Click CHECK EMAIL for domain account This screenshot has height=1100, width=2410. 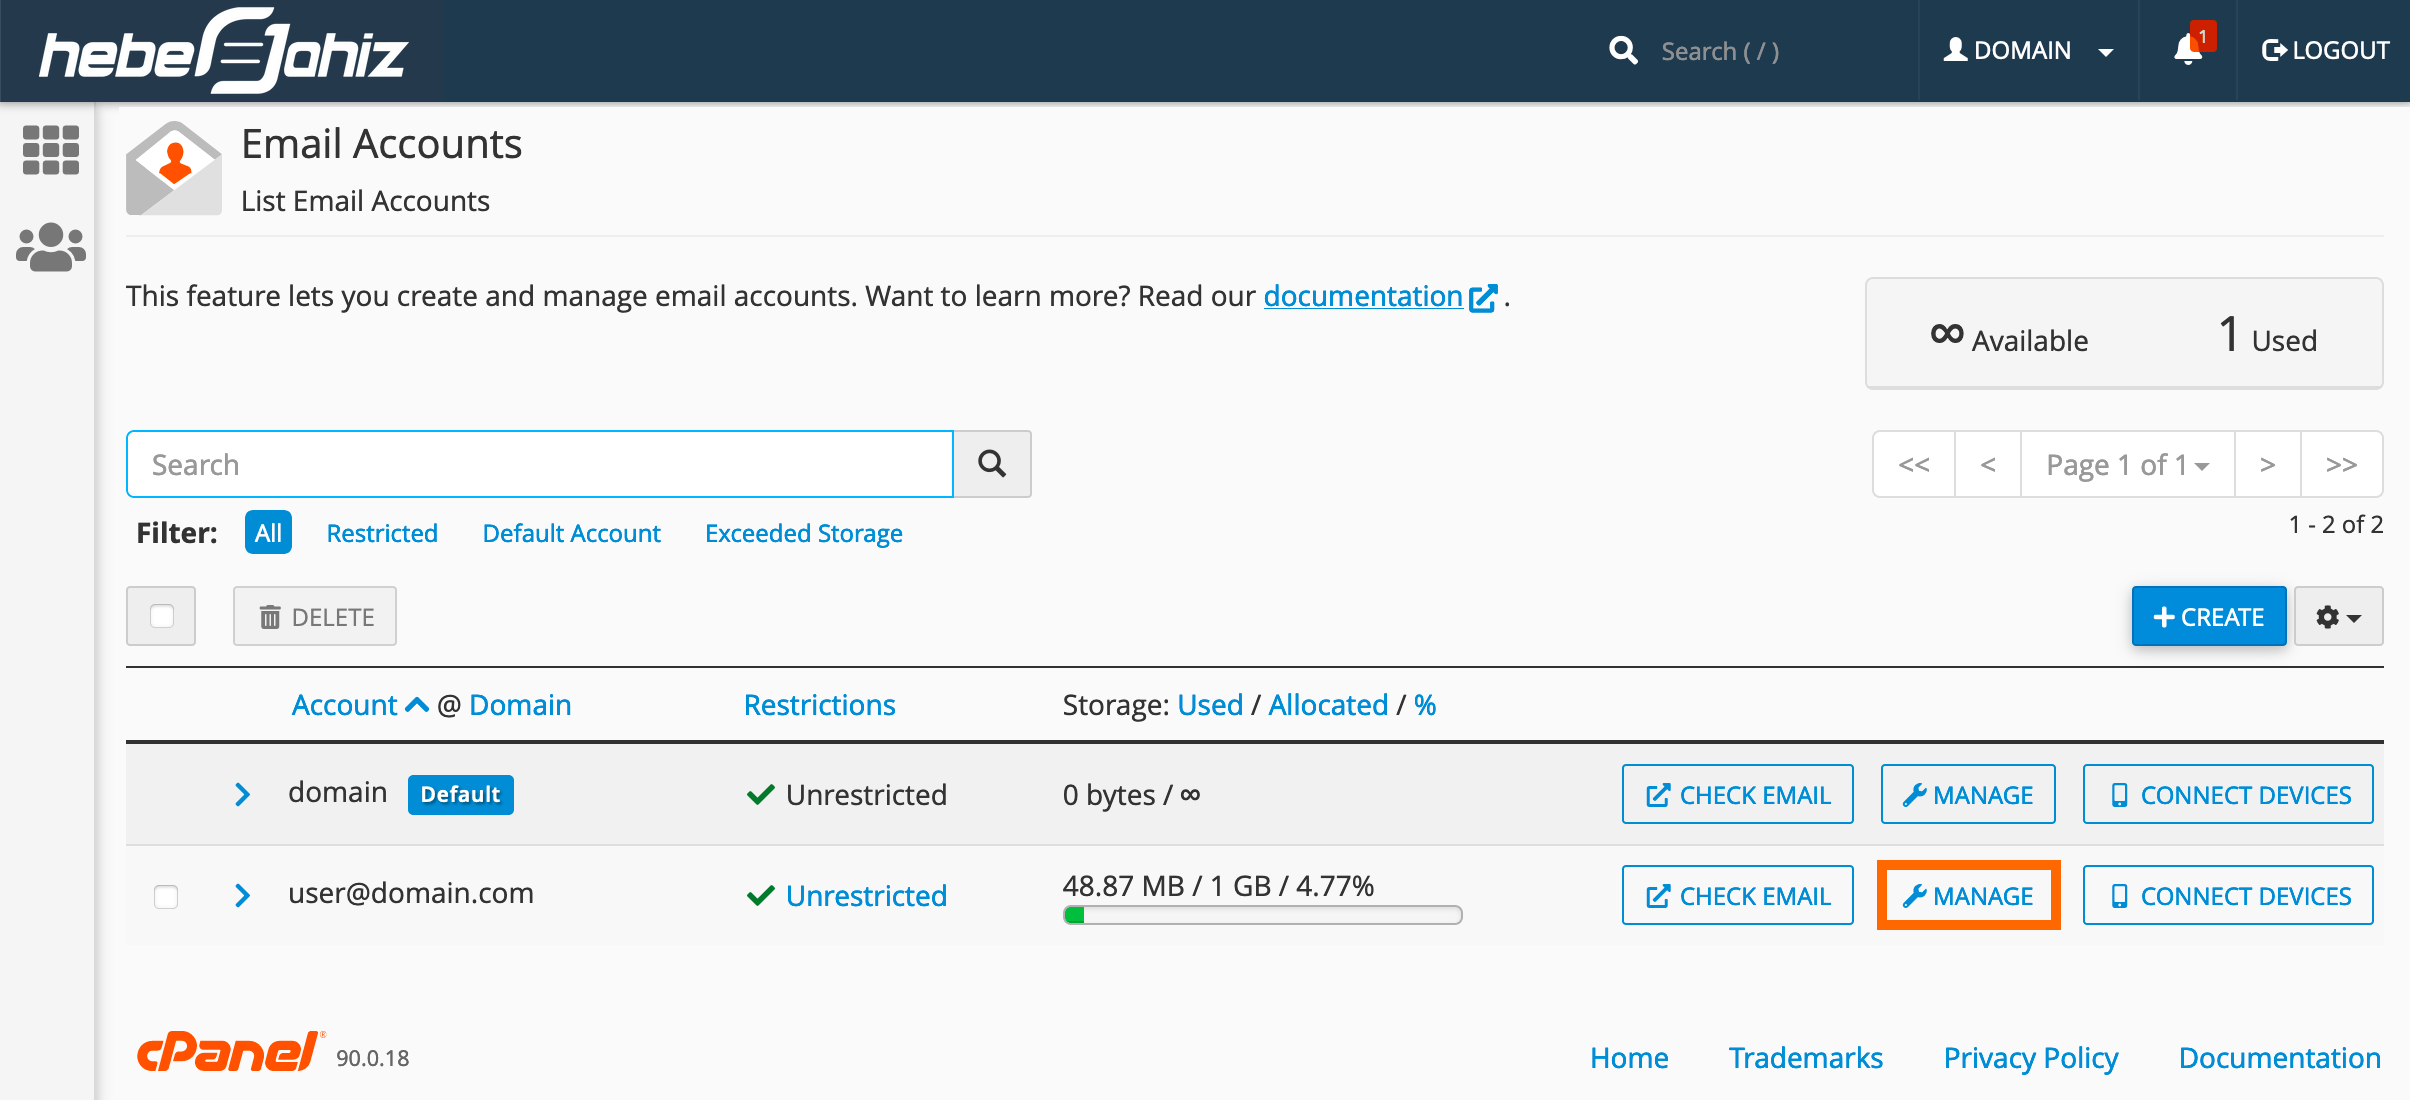(x=1738, y=794)
